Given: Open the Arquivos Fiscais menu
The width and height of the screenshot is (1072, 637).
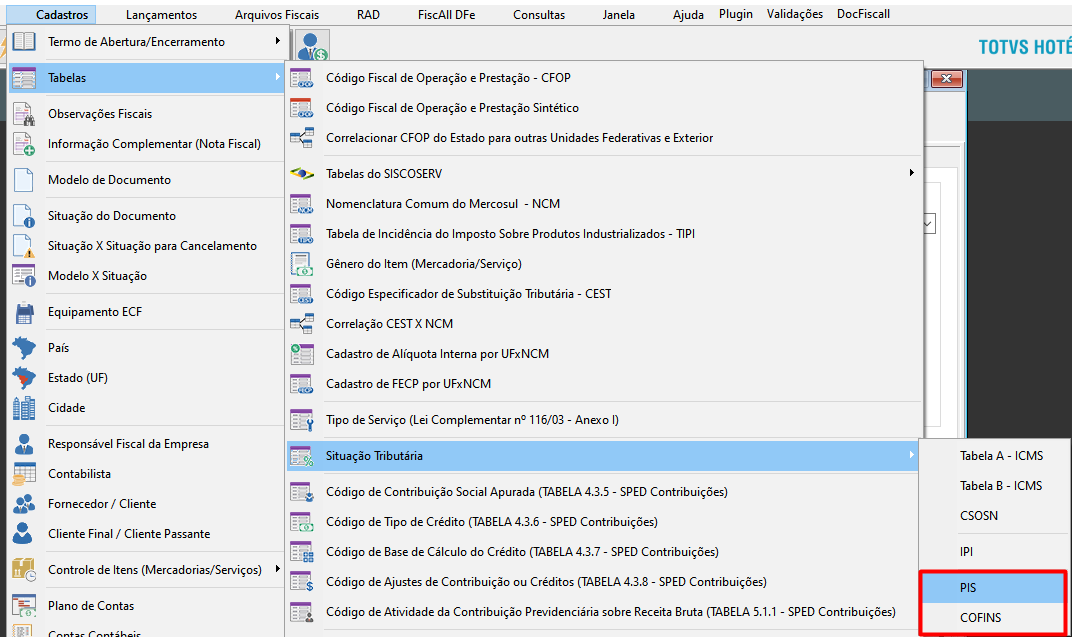Looking at the screenshot, I should point(277,14).
